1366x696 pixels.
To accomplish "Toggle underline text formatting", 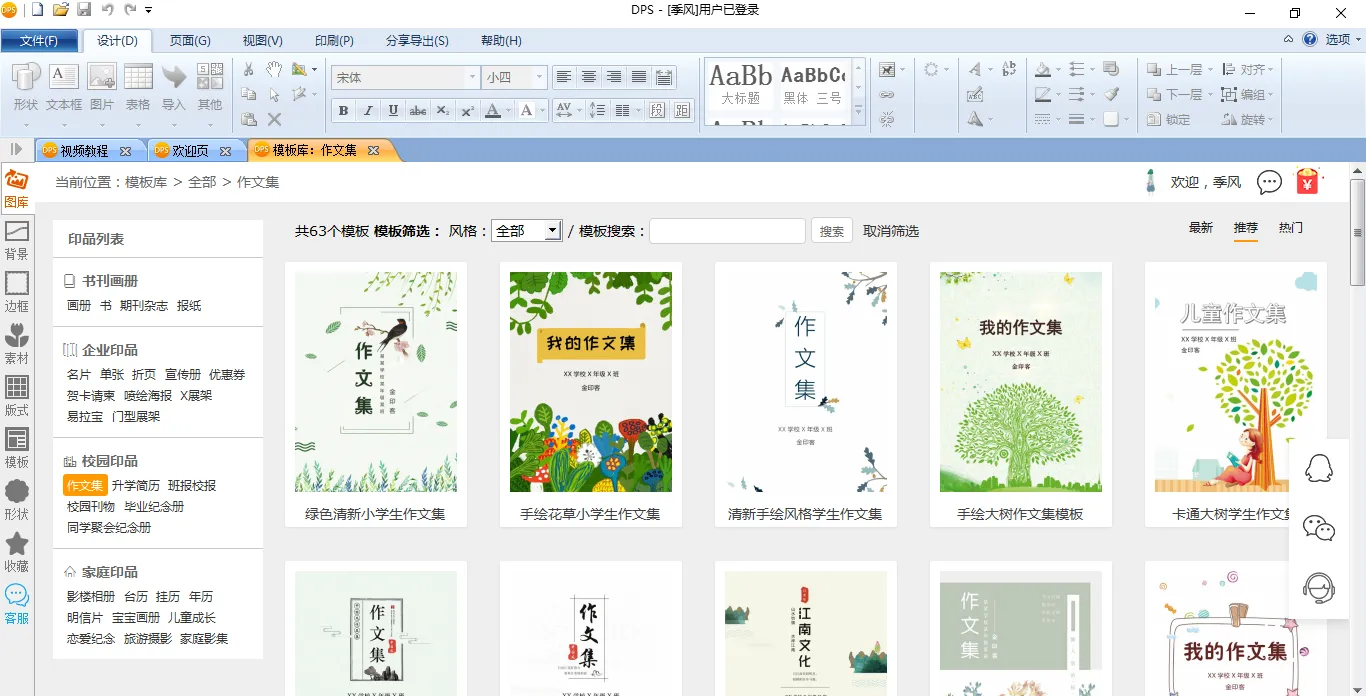I will point(393,111).
